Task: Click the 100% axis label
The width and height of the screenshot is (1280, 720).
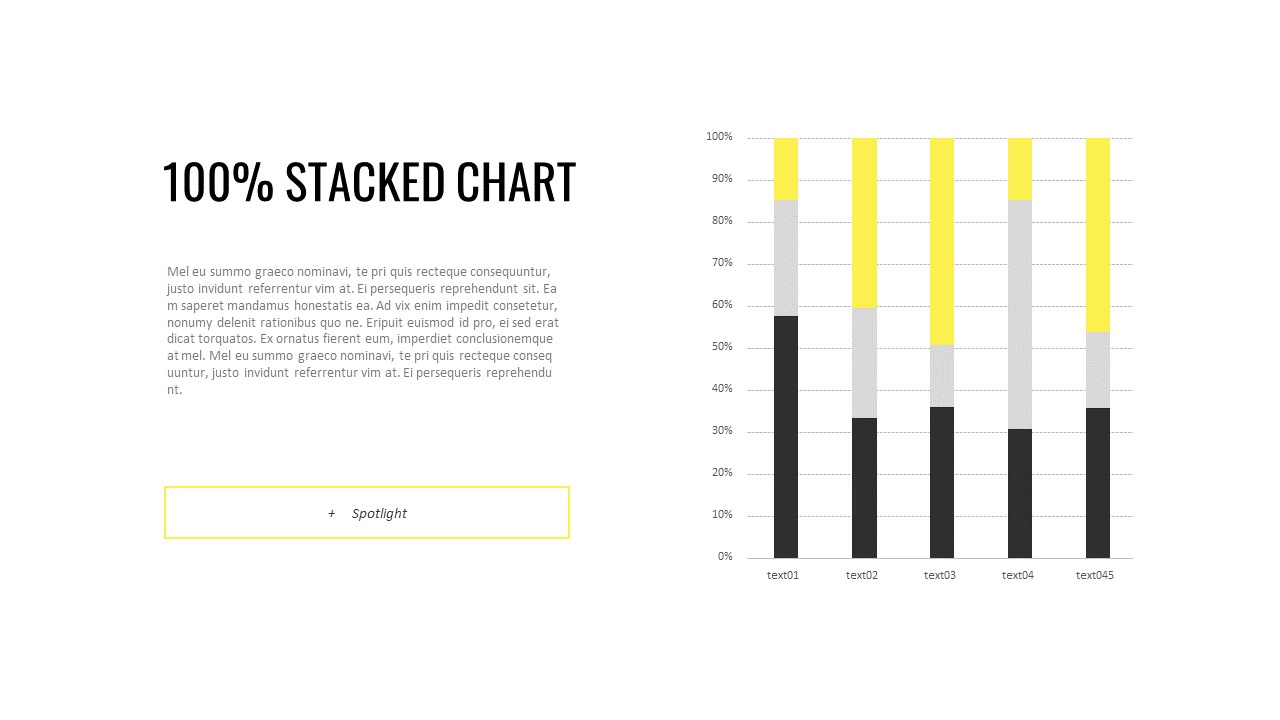Action: pyautogui.click(x=719, y=136)
